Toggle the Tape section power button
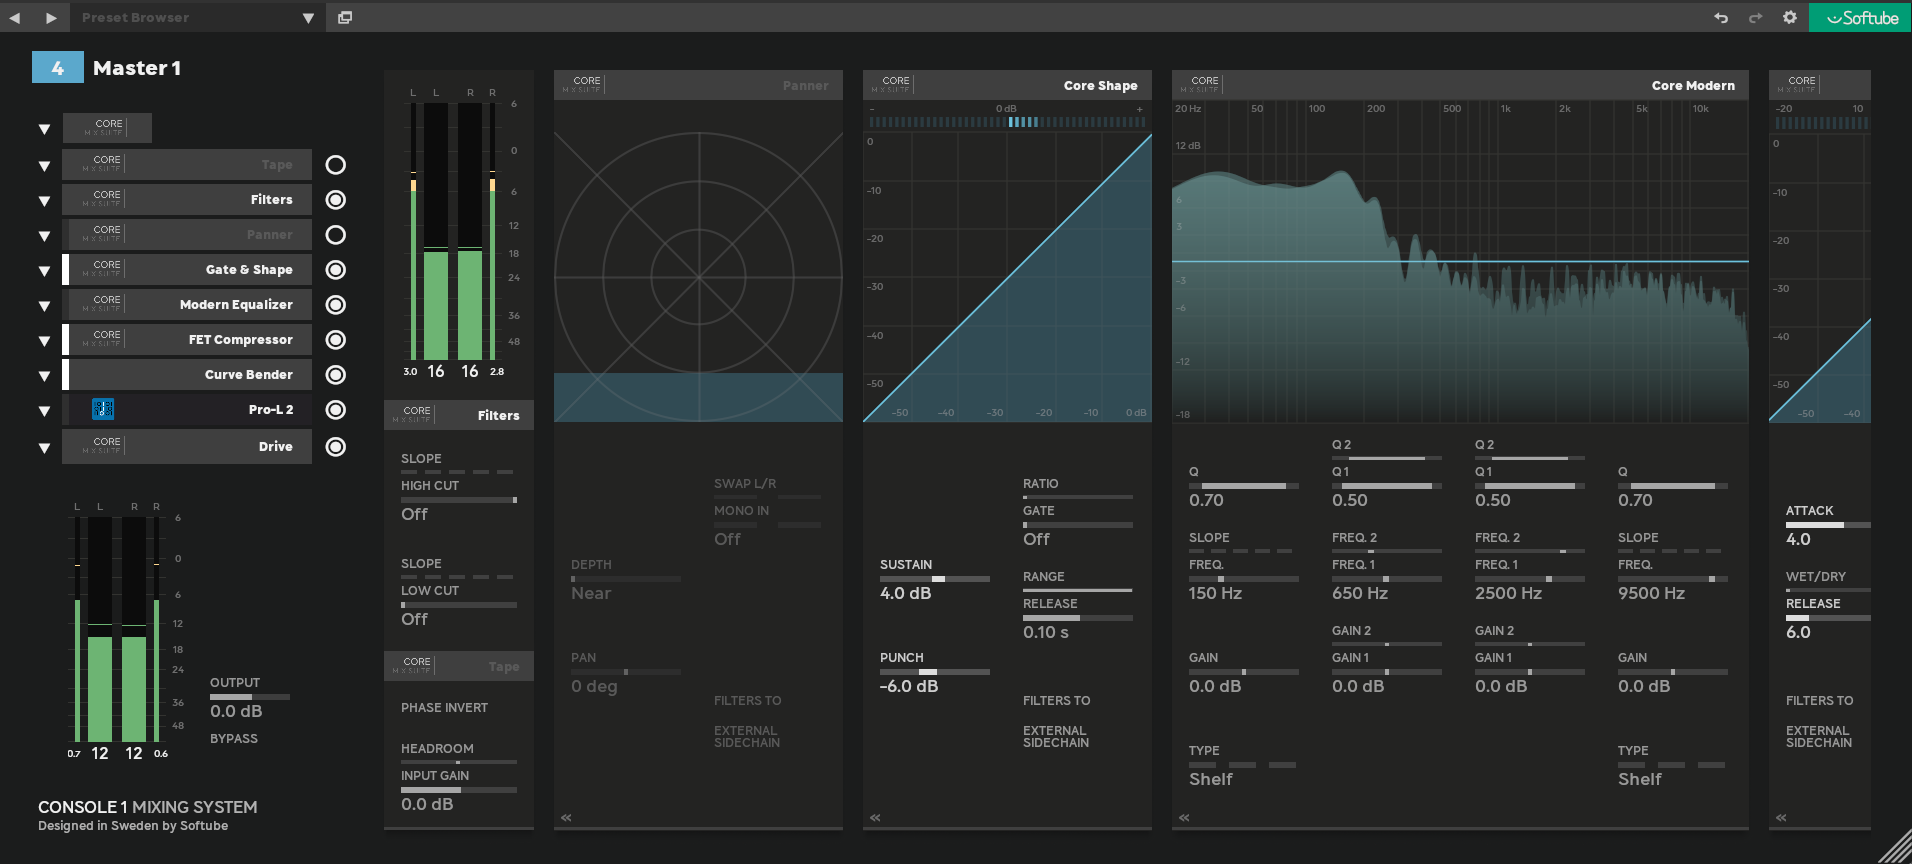Image resolution: width=1912 pixels, height=864 pixels. pos(336,165)
